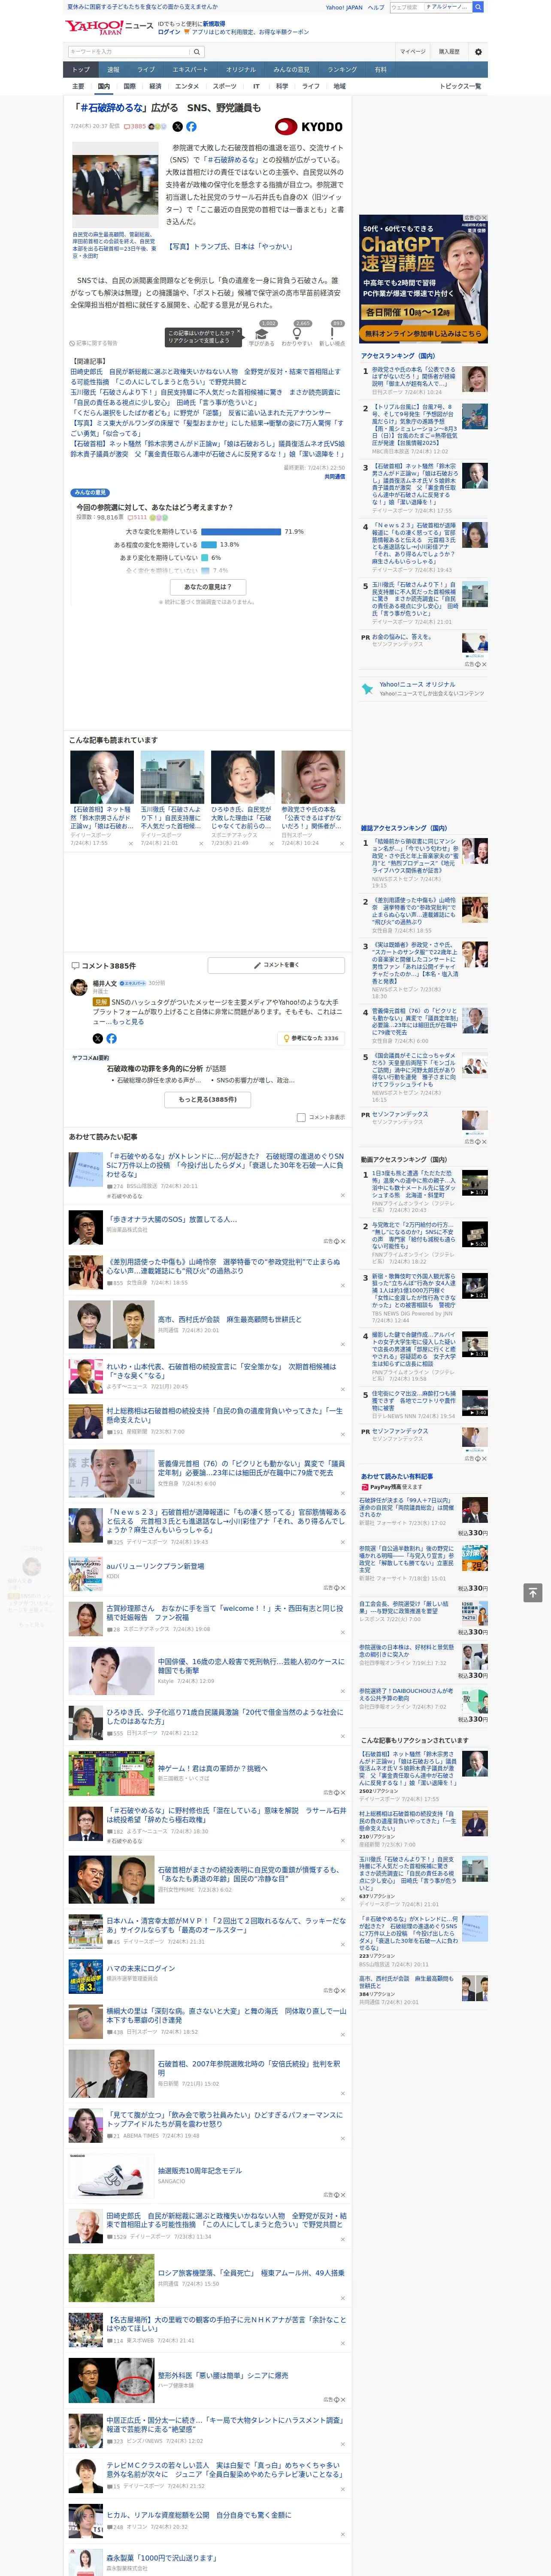Open the main article photo
The image size is (551, 2576).
(x=115, y=185)
